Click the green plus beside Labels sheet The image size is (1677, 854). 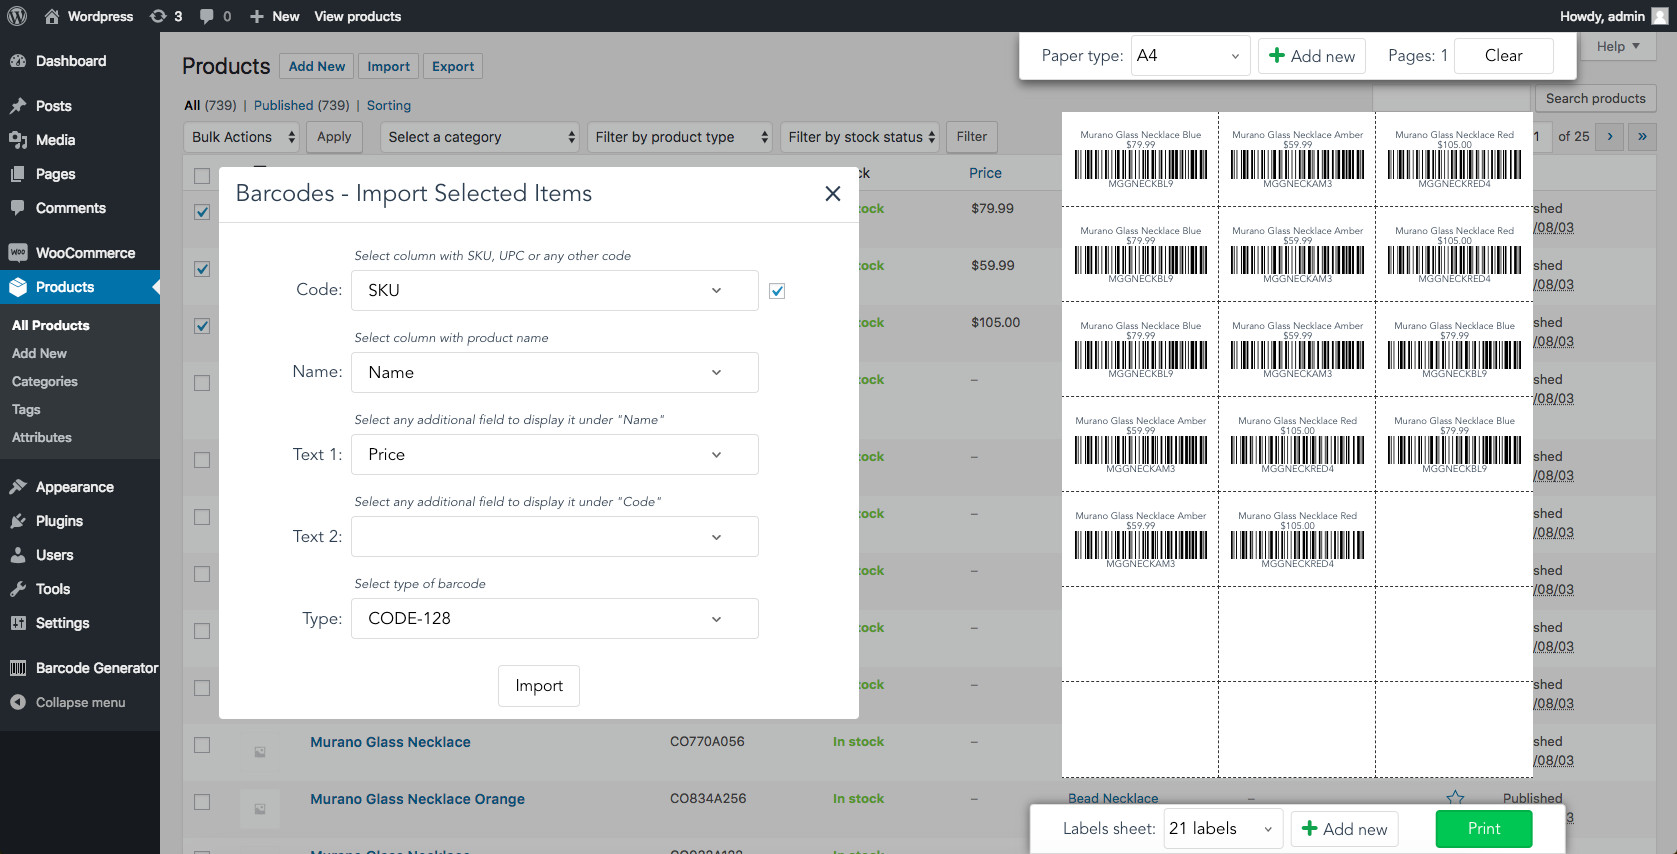click(x=1309, y=828)
